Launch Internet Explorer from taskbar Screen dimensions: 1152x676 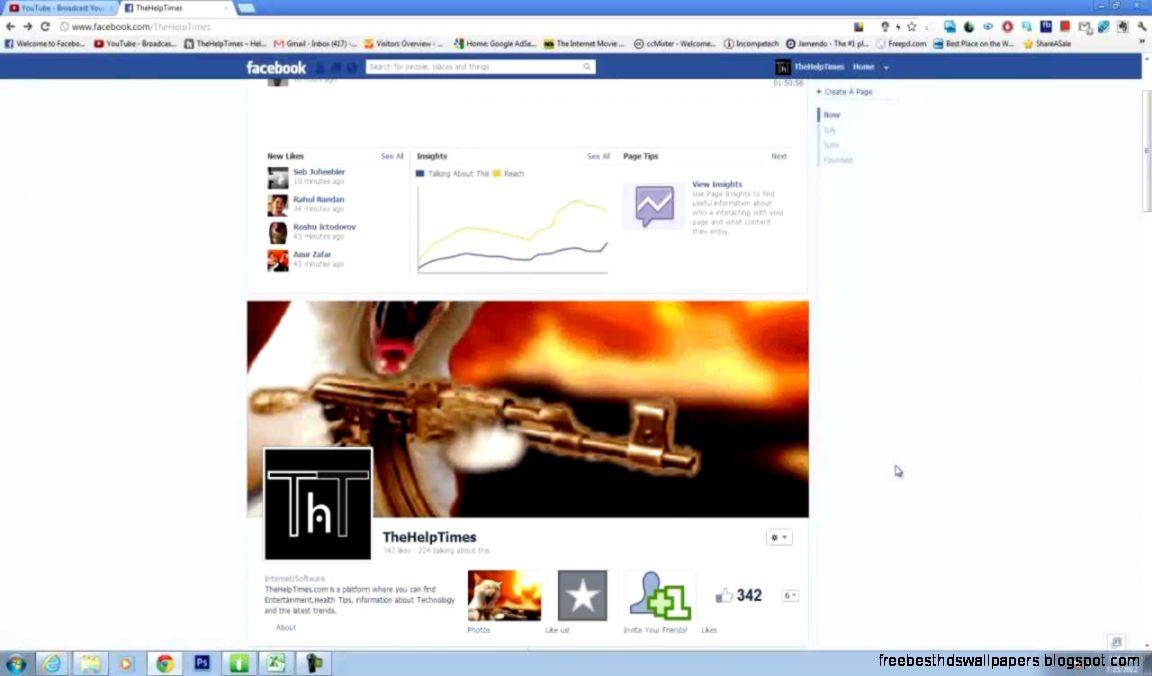[52, 664]
